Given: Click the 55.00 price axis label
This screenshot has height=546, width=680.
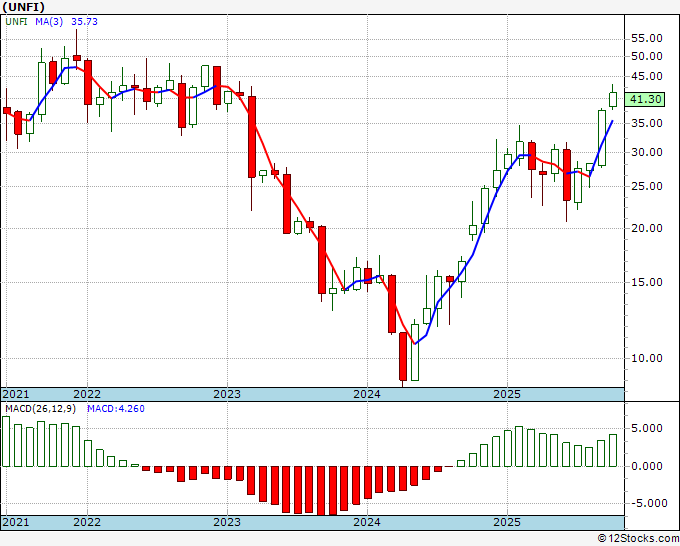Looking at the screenshot, I should click(647, 39).
